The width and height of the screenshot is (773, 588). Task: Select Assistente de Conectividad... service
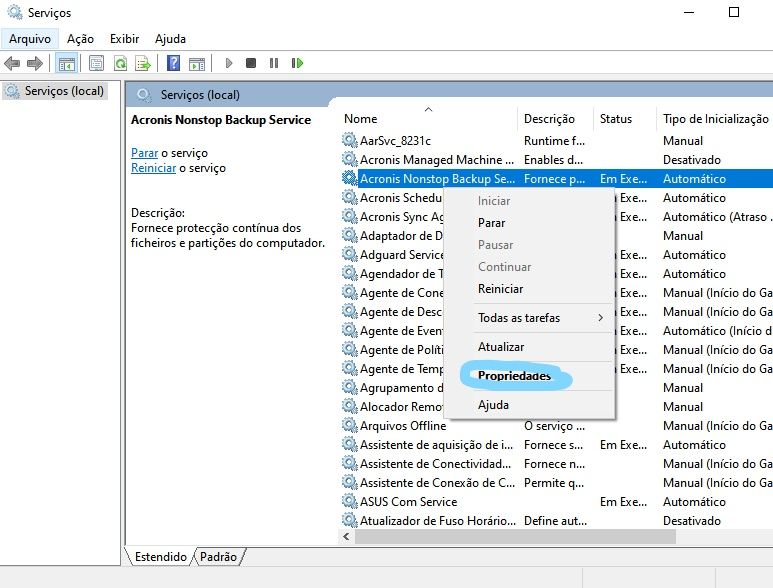[x=556, y=464]
